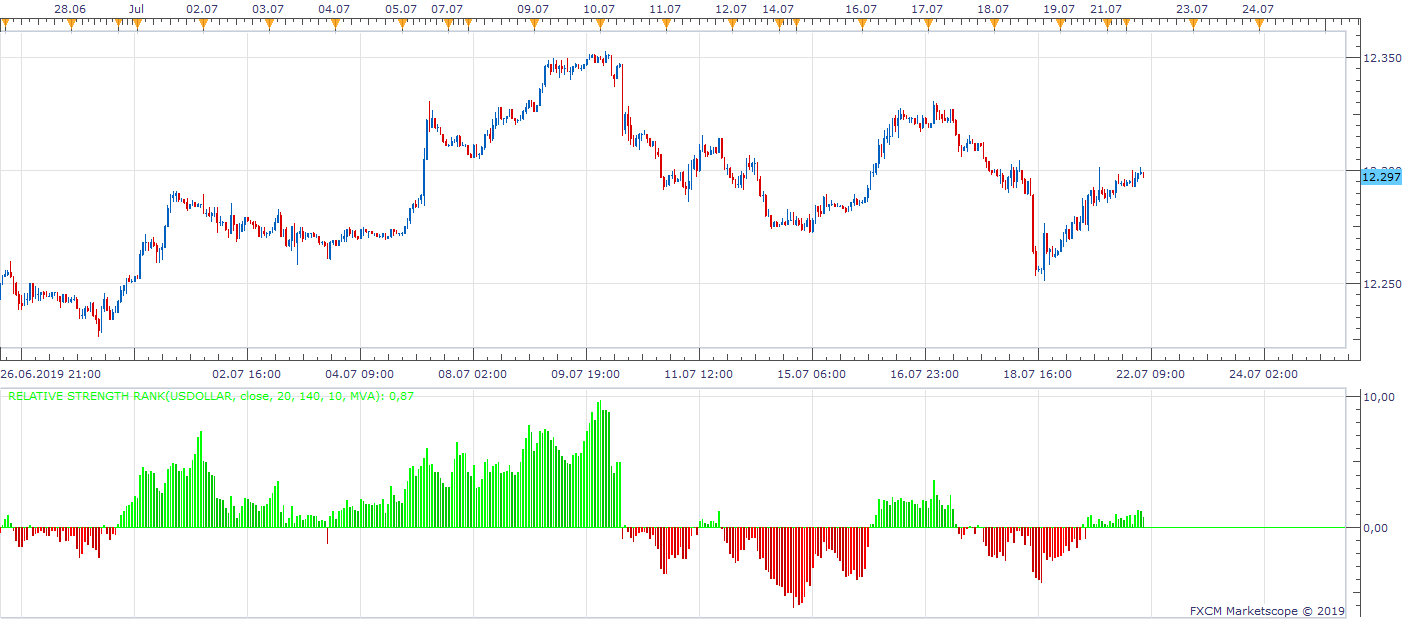The height and width of the screenshot is (619, 1418).
Task: Click the orange marker under 21.07
Action: pyautogui.click(x=1106, y=23)
